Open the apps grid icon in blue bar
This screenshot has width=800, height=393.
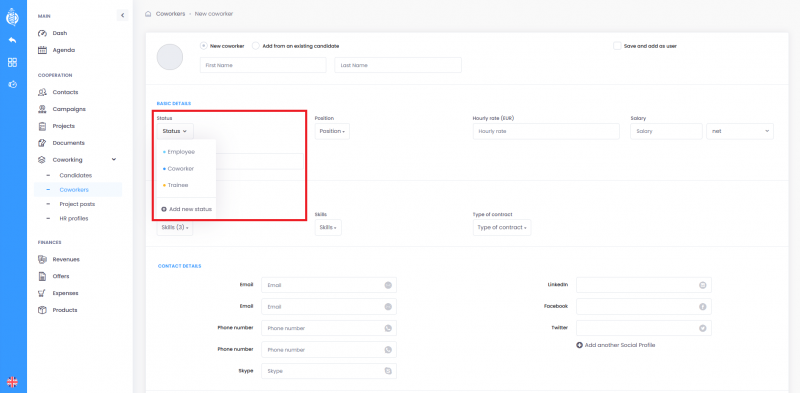tap(12, 62)
